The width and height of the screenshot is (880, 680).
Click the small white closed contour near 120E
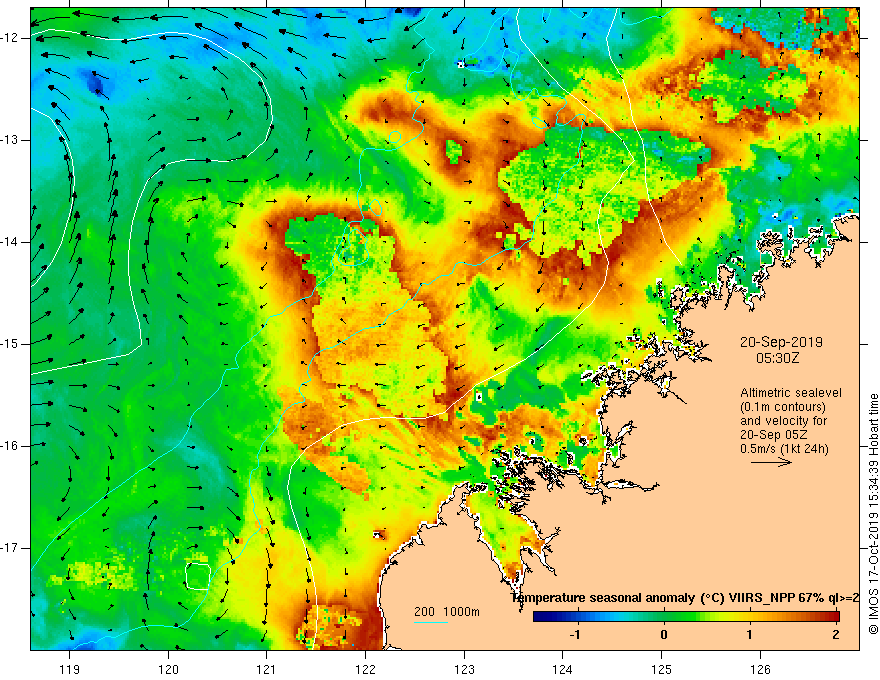coord(198,576)
